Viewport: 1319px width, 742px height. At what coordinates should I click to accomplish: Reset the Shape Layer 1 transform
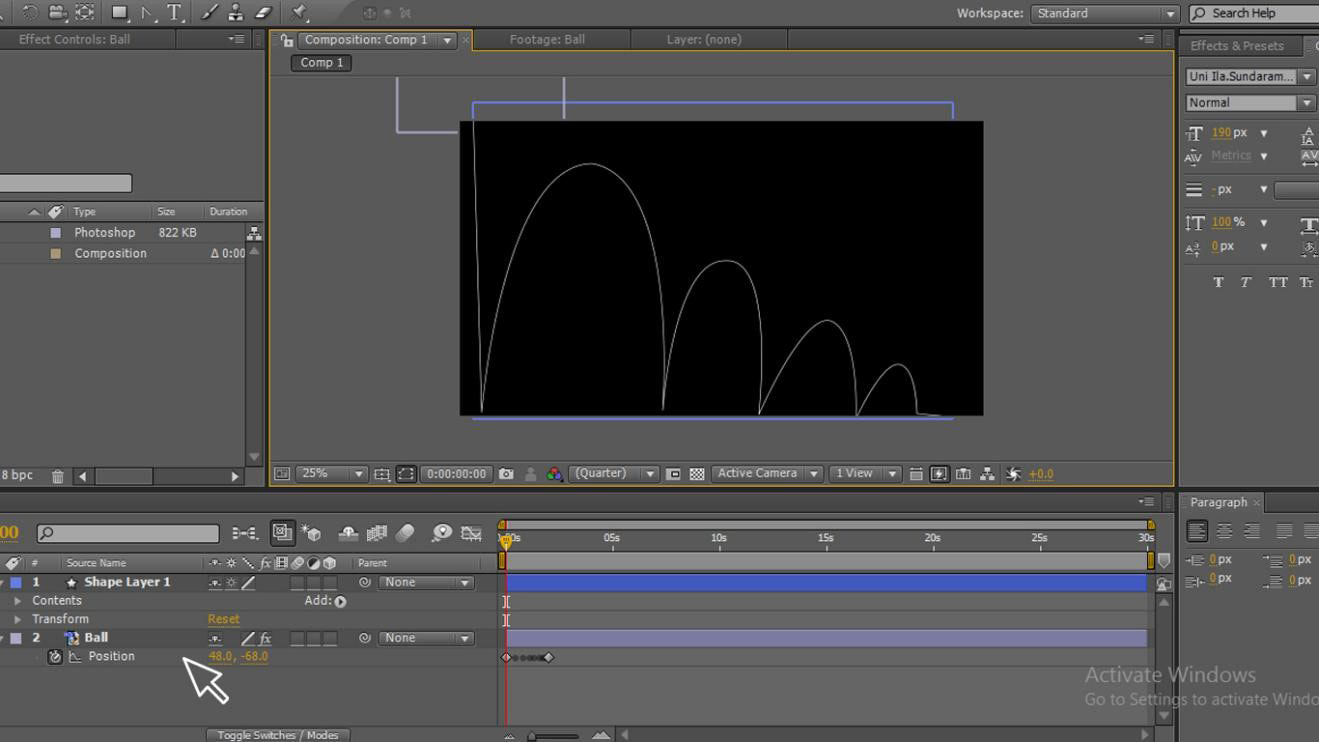(x=223, y=620)
